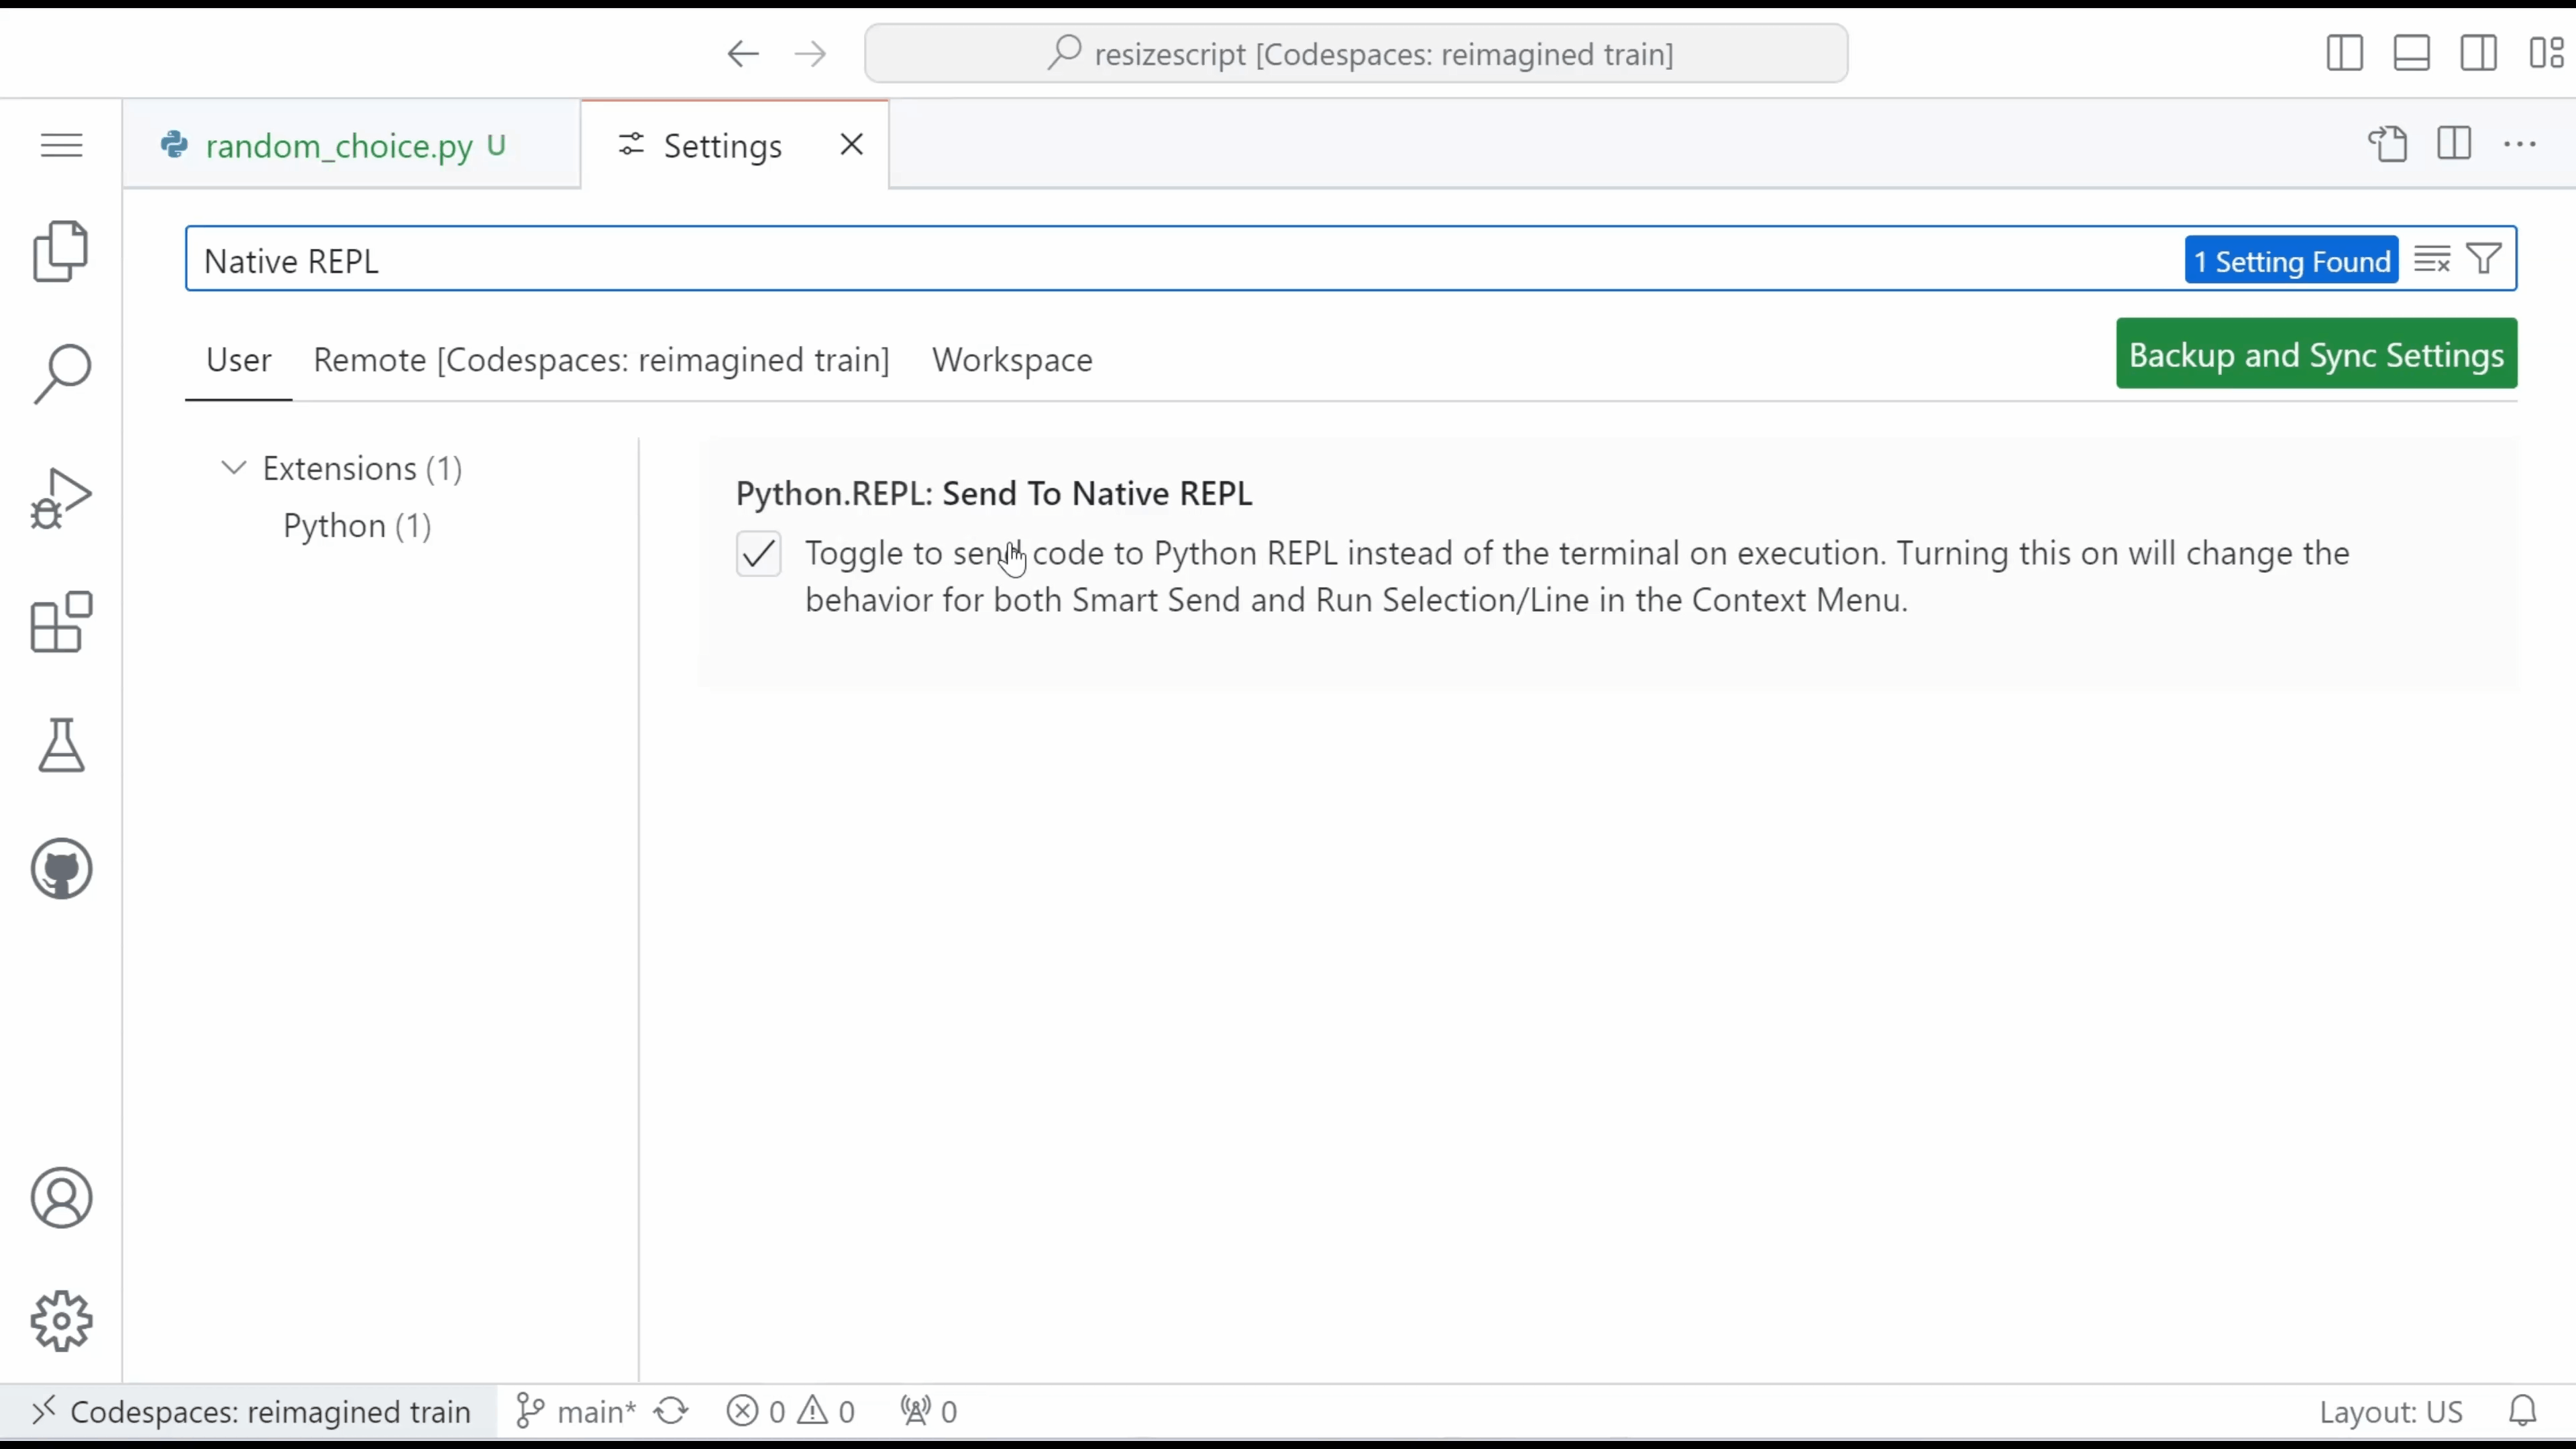Click the Run and Debug sidebar icon

[62, 500]
